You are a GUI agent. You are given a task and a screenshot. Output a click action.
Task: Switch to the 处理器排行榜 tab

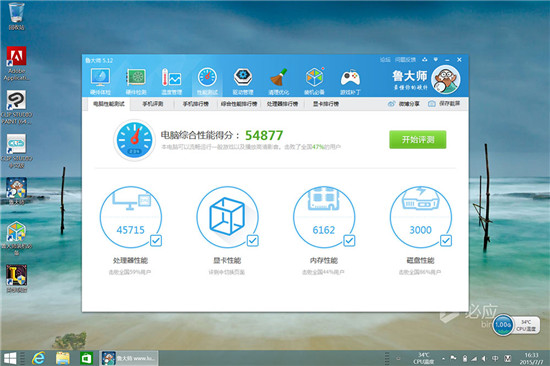tap(282, 104)
